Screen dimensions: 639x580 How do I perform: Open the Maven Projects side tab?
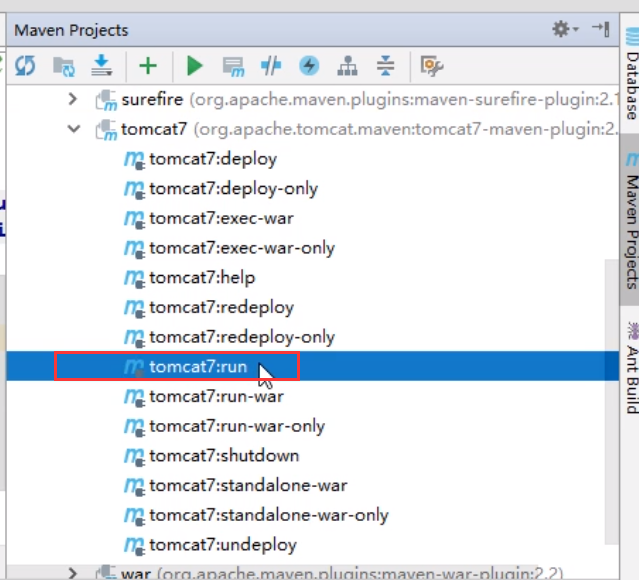[x=631, y=220]
